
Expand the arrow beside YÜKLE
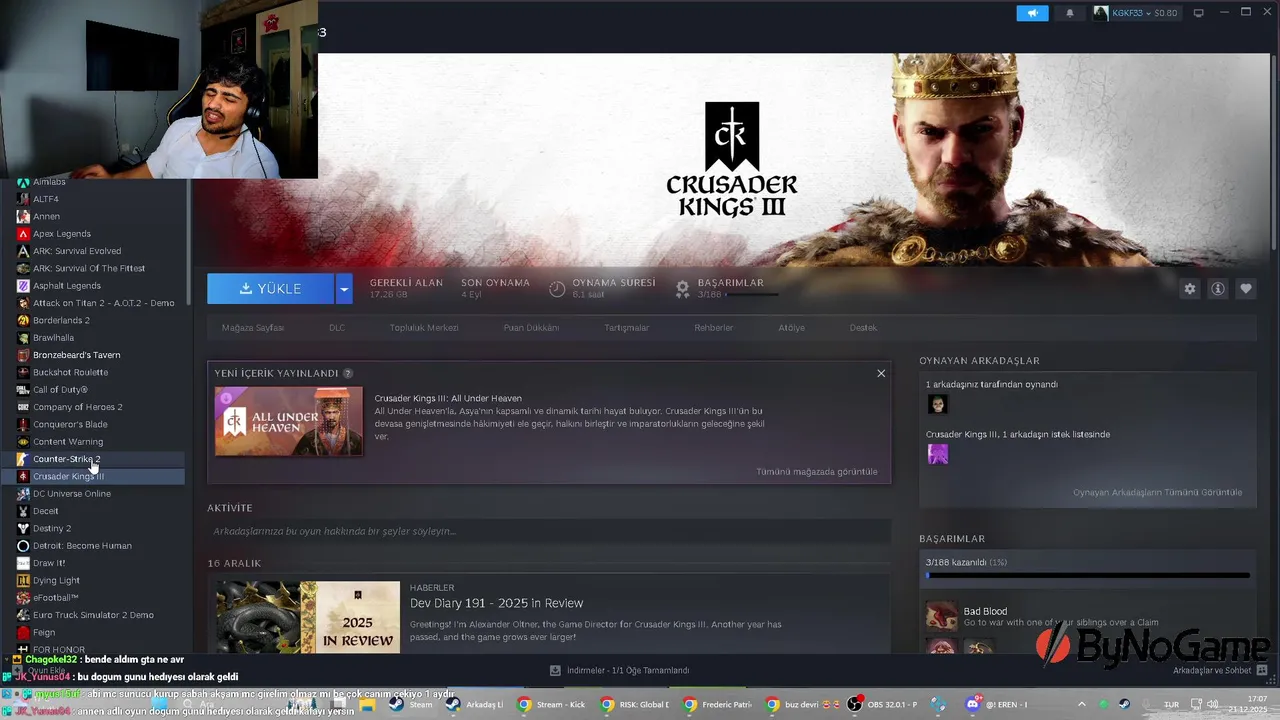pyautogui.click(x=344, y=289)
